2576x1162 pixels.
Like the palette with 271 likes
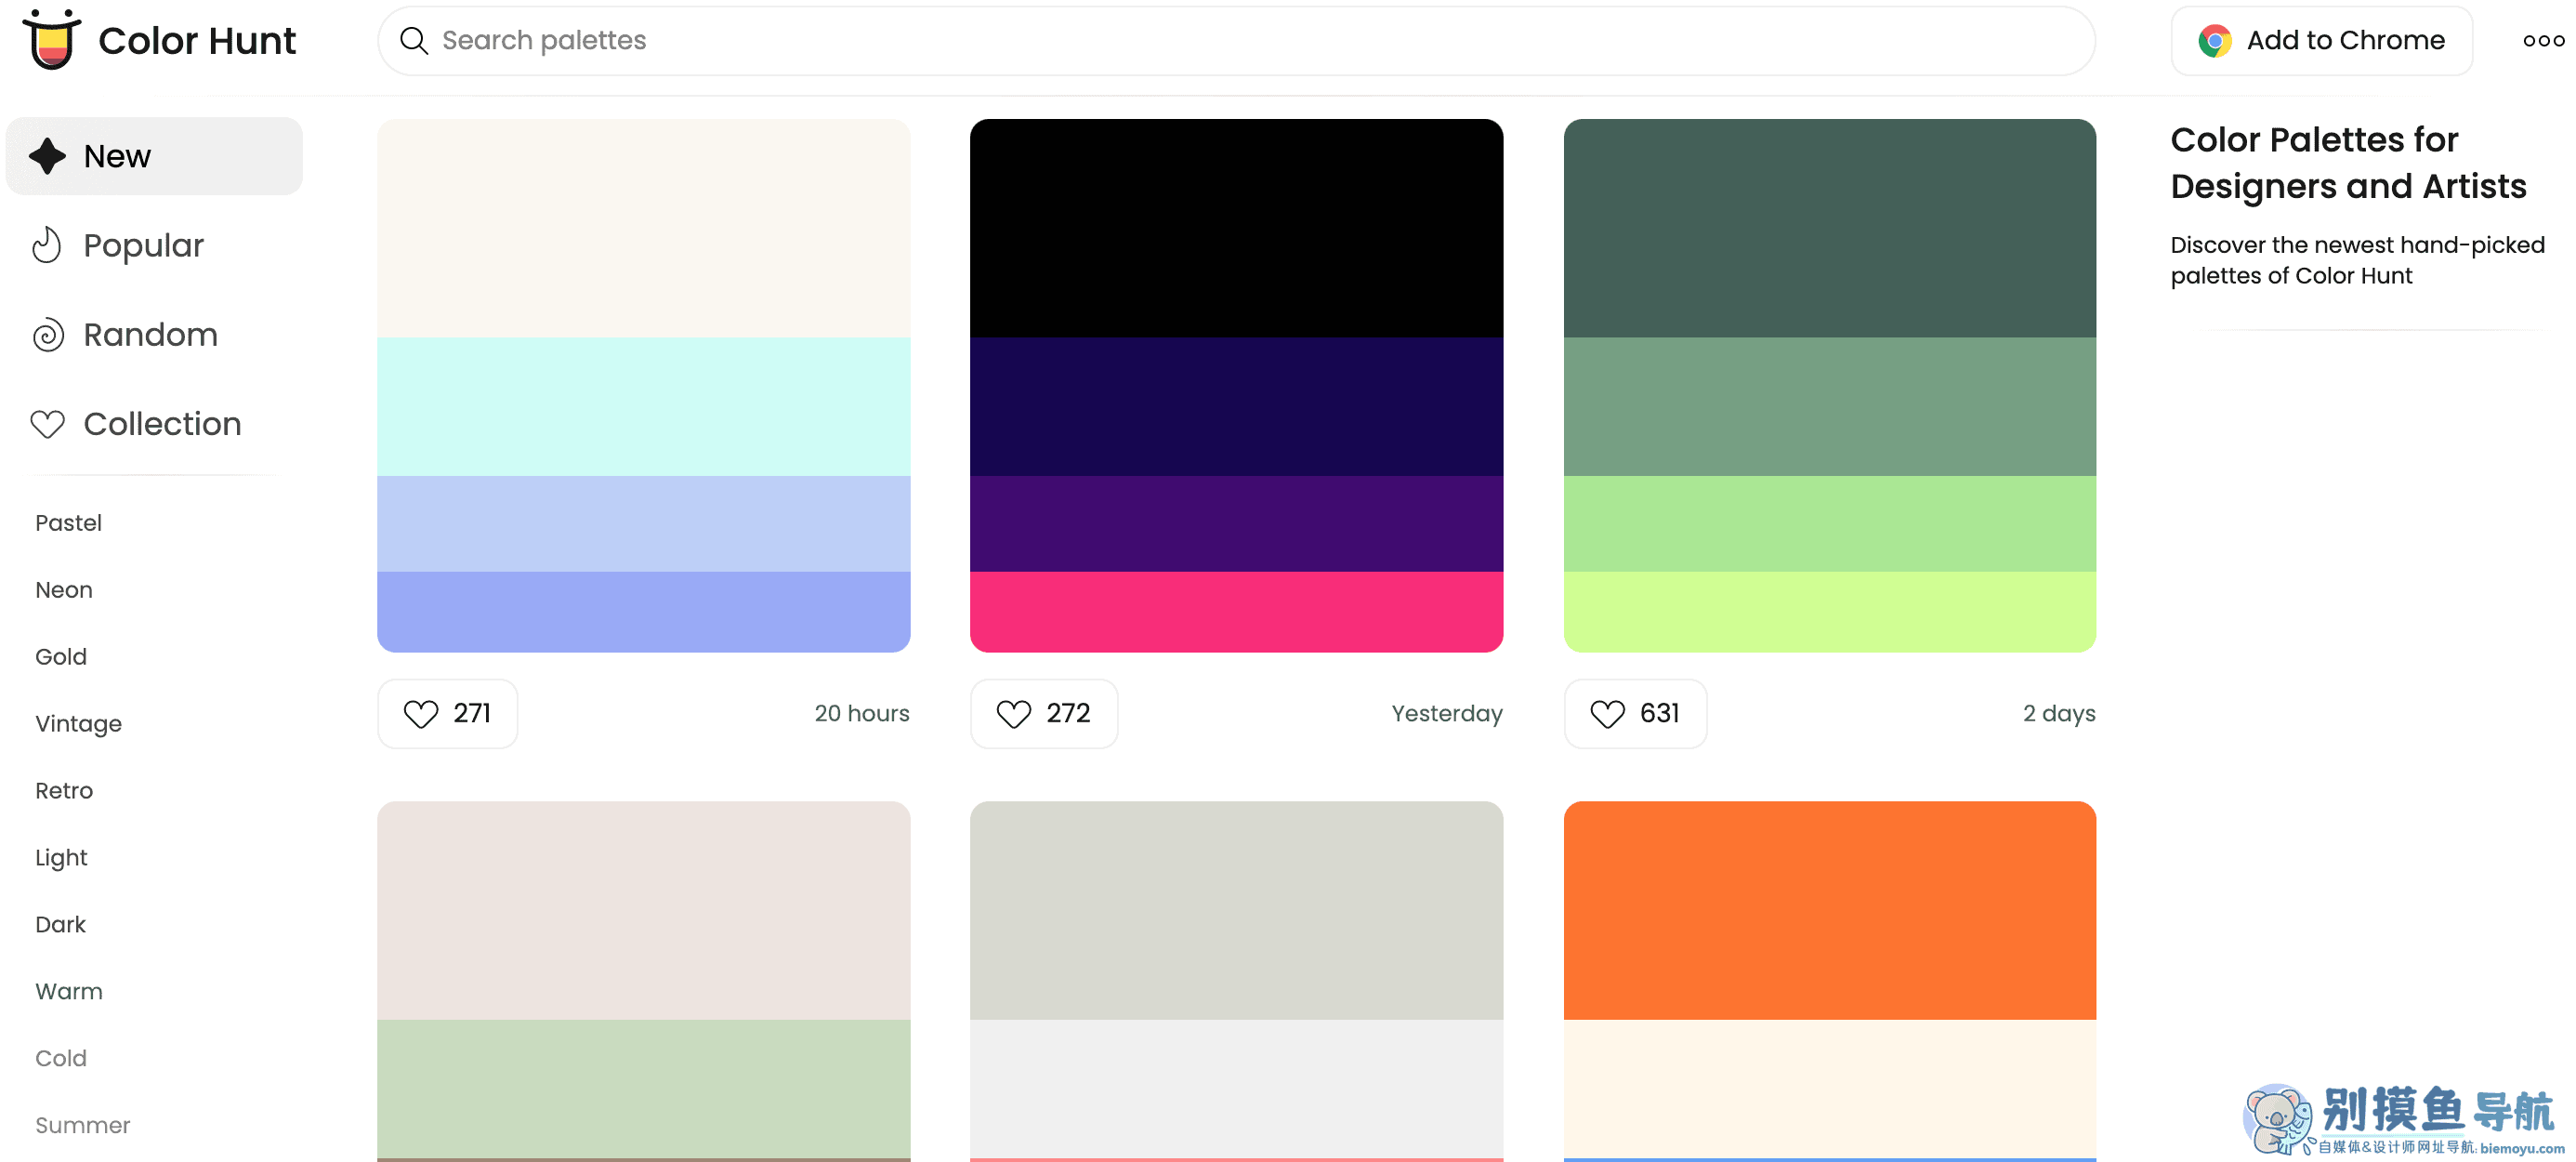tap(447, 713)
